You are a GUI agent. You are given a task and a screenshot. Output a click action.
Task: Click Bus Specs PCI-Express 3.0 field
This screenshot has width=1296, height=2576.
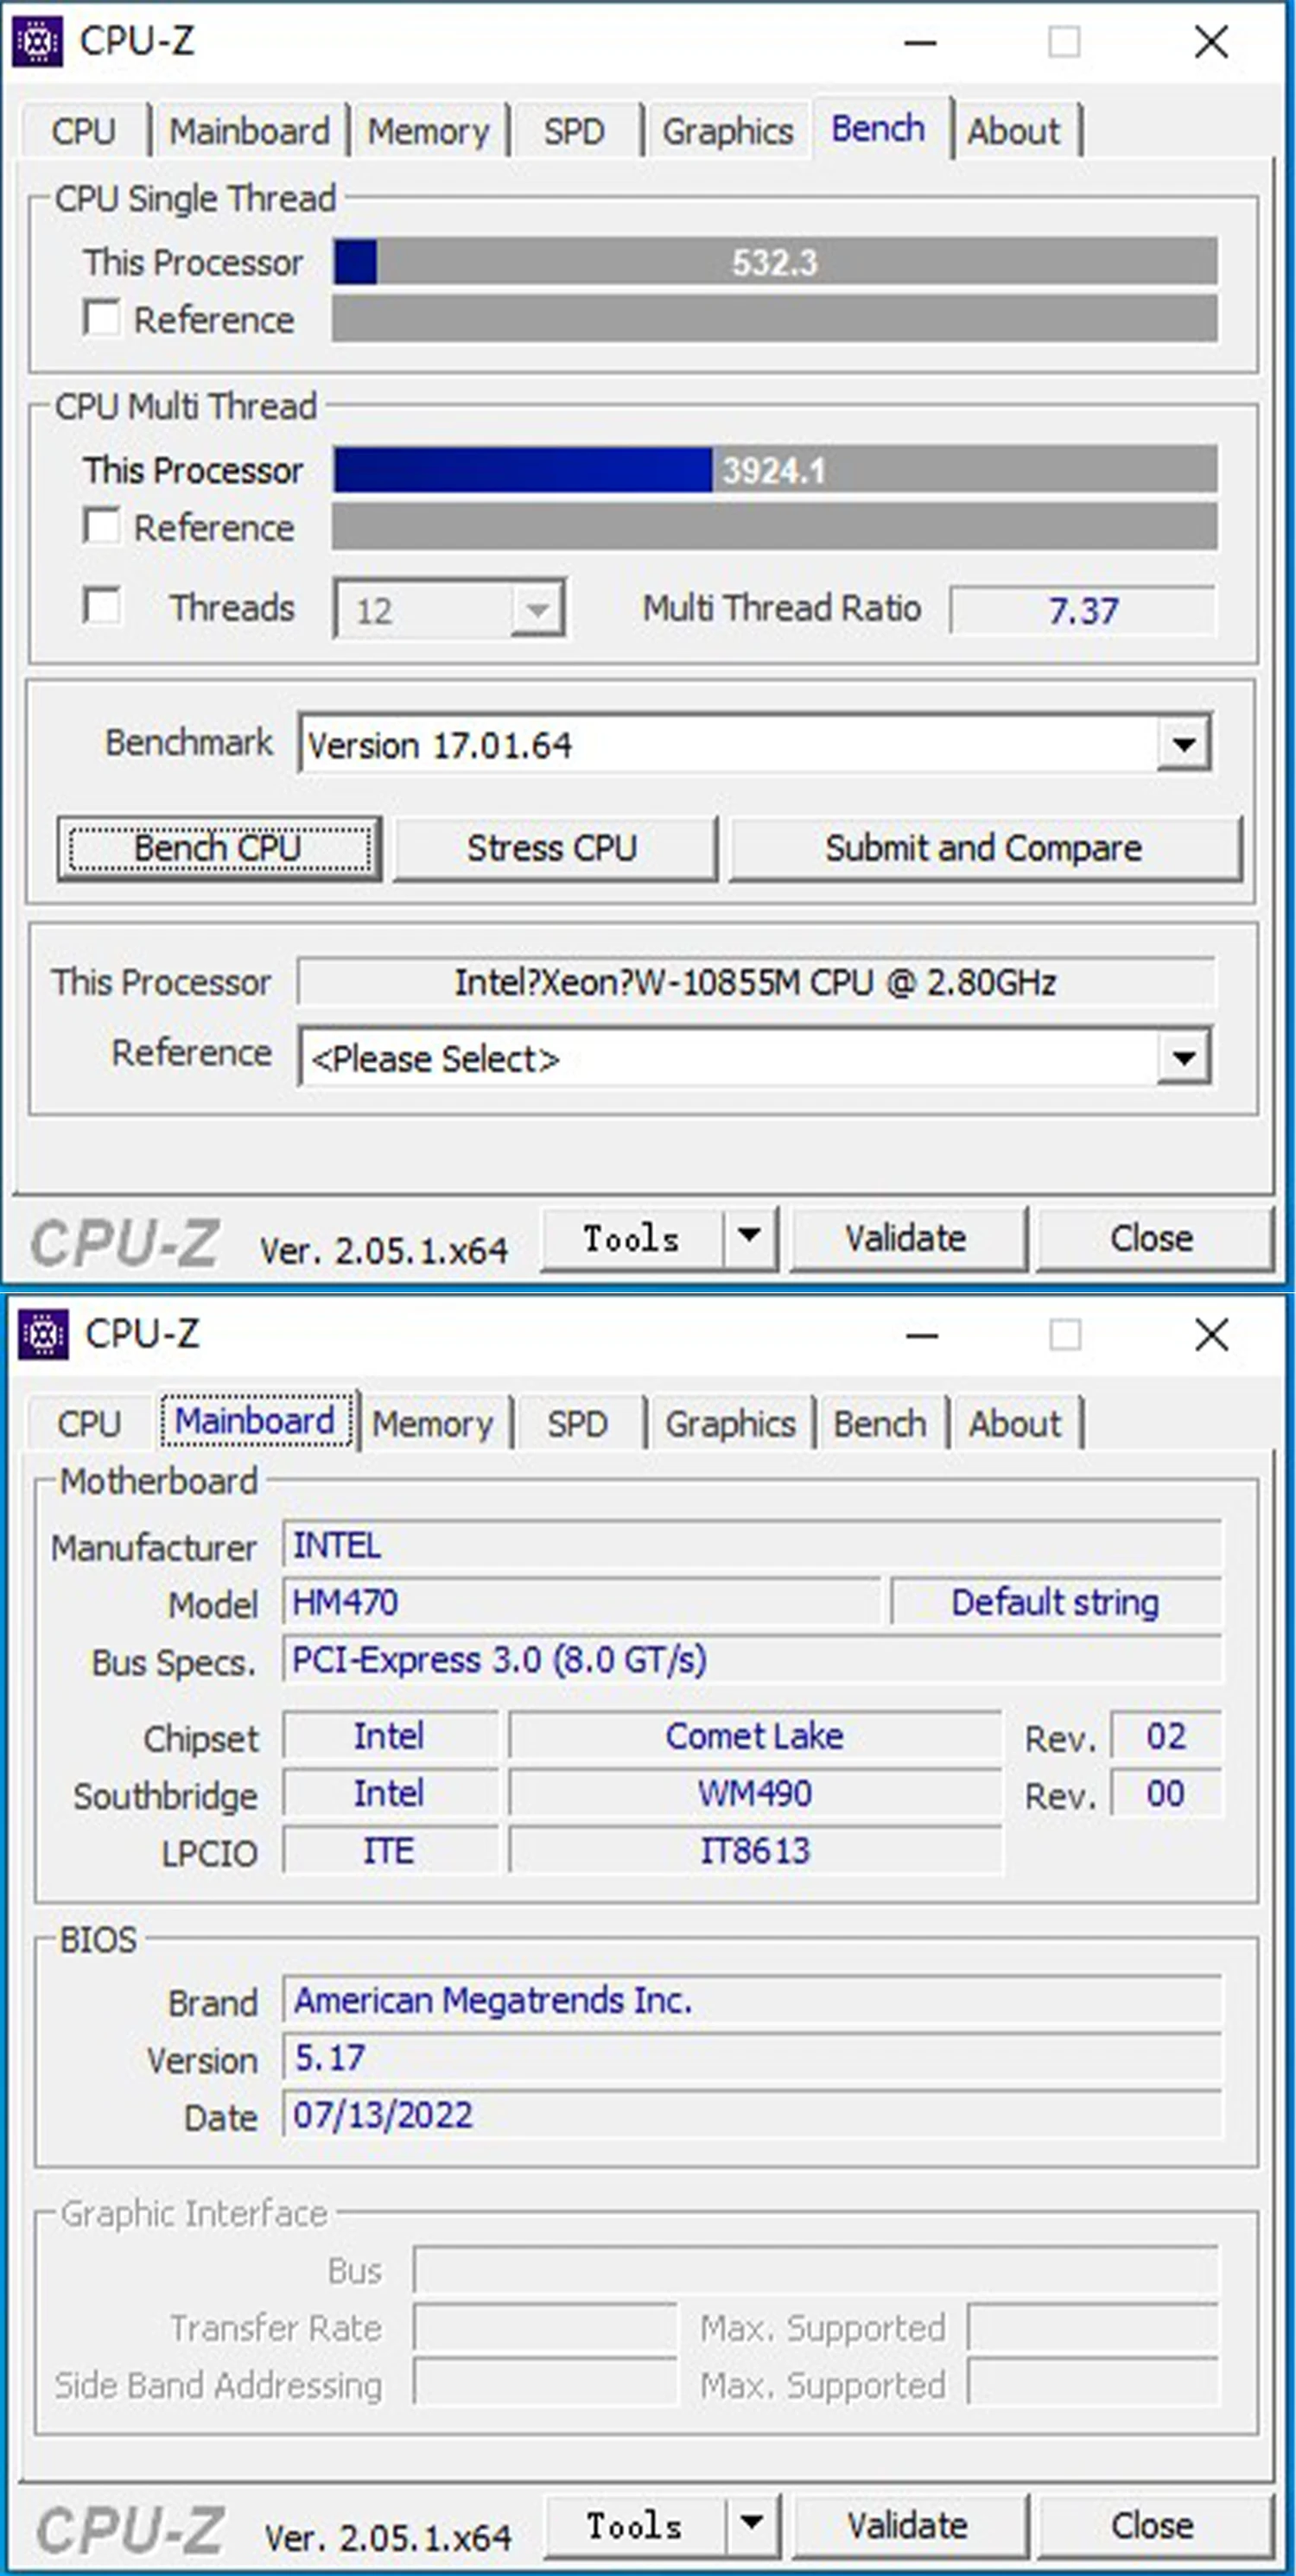[752, 1660]
